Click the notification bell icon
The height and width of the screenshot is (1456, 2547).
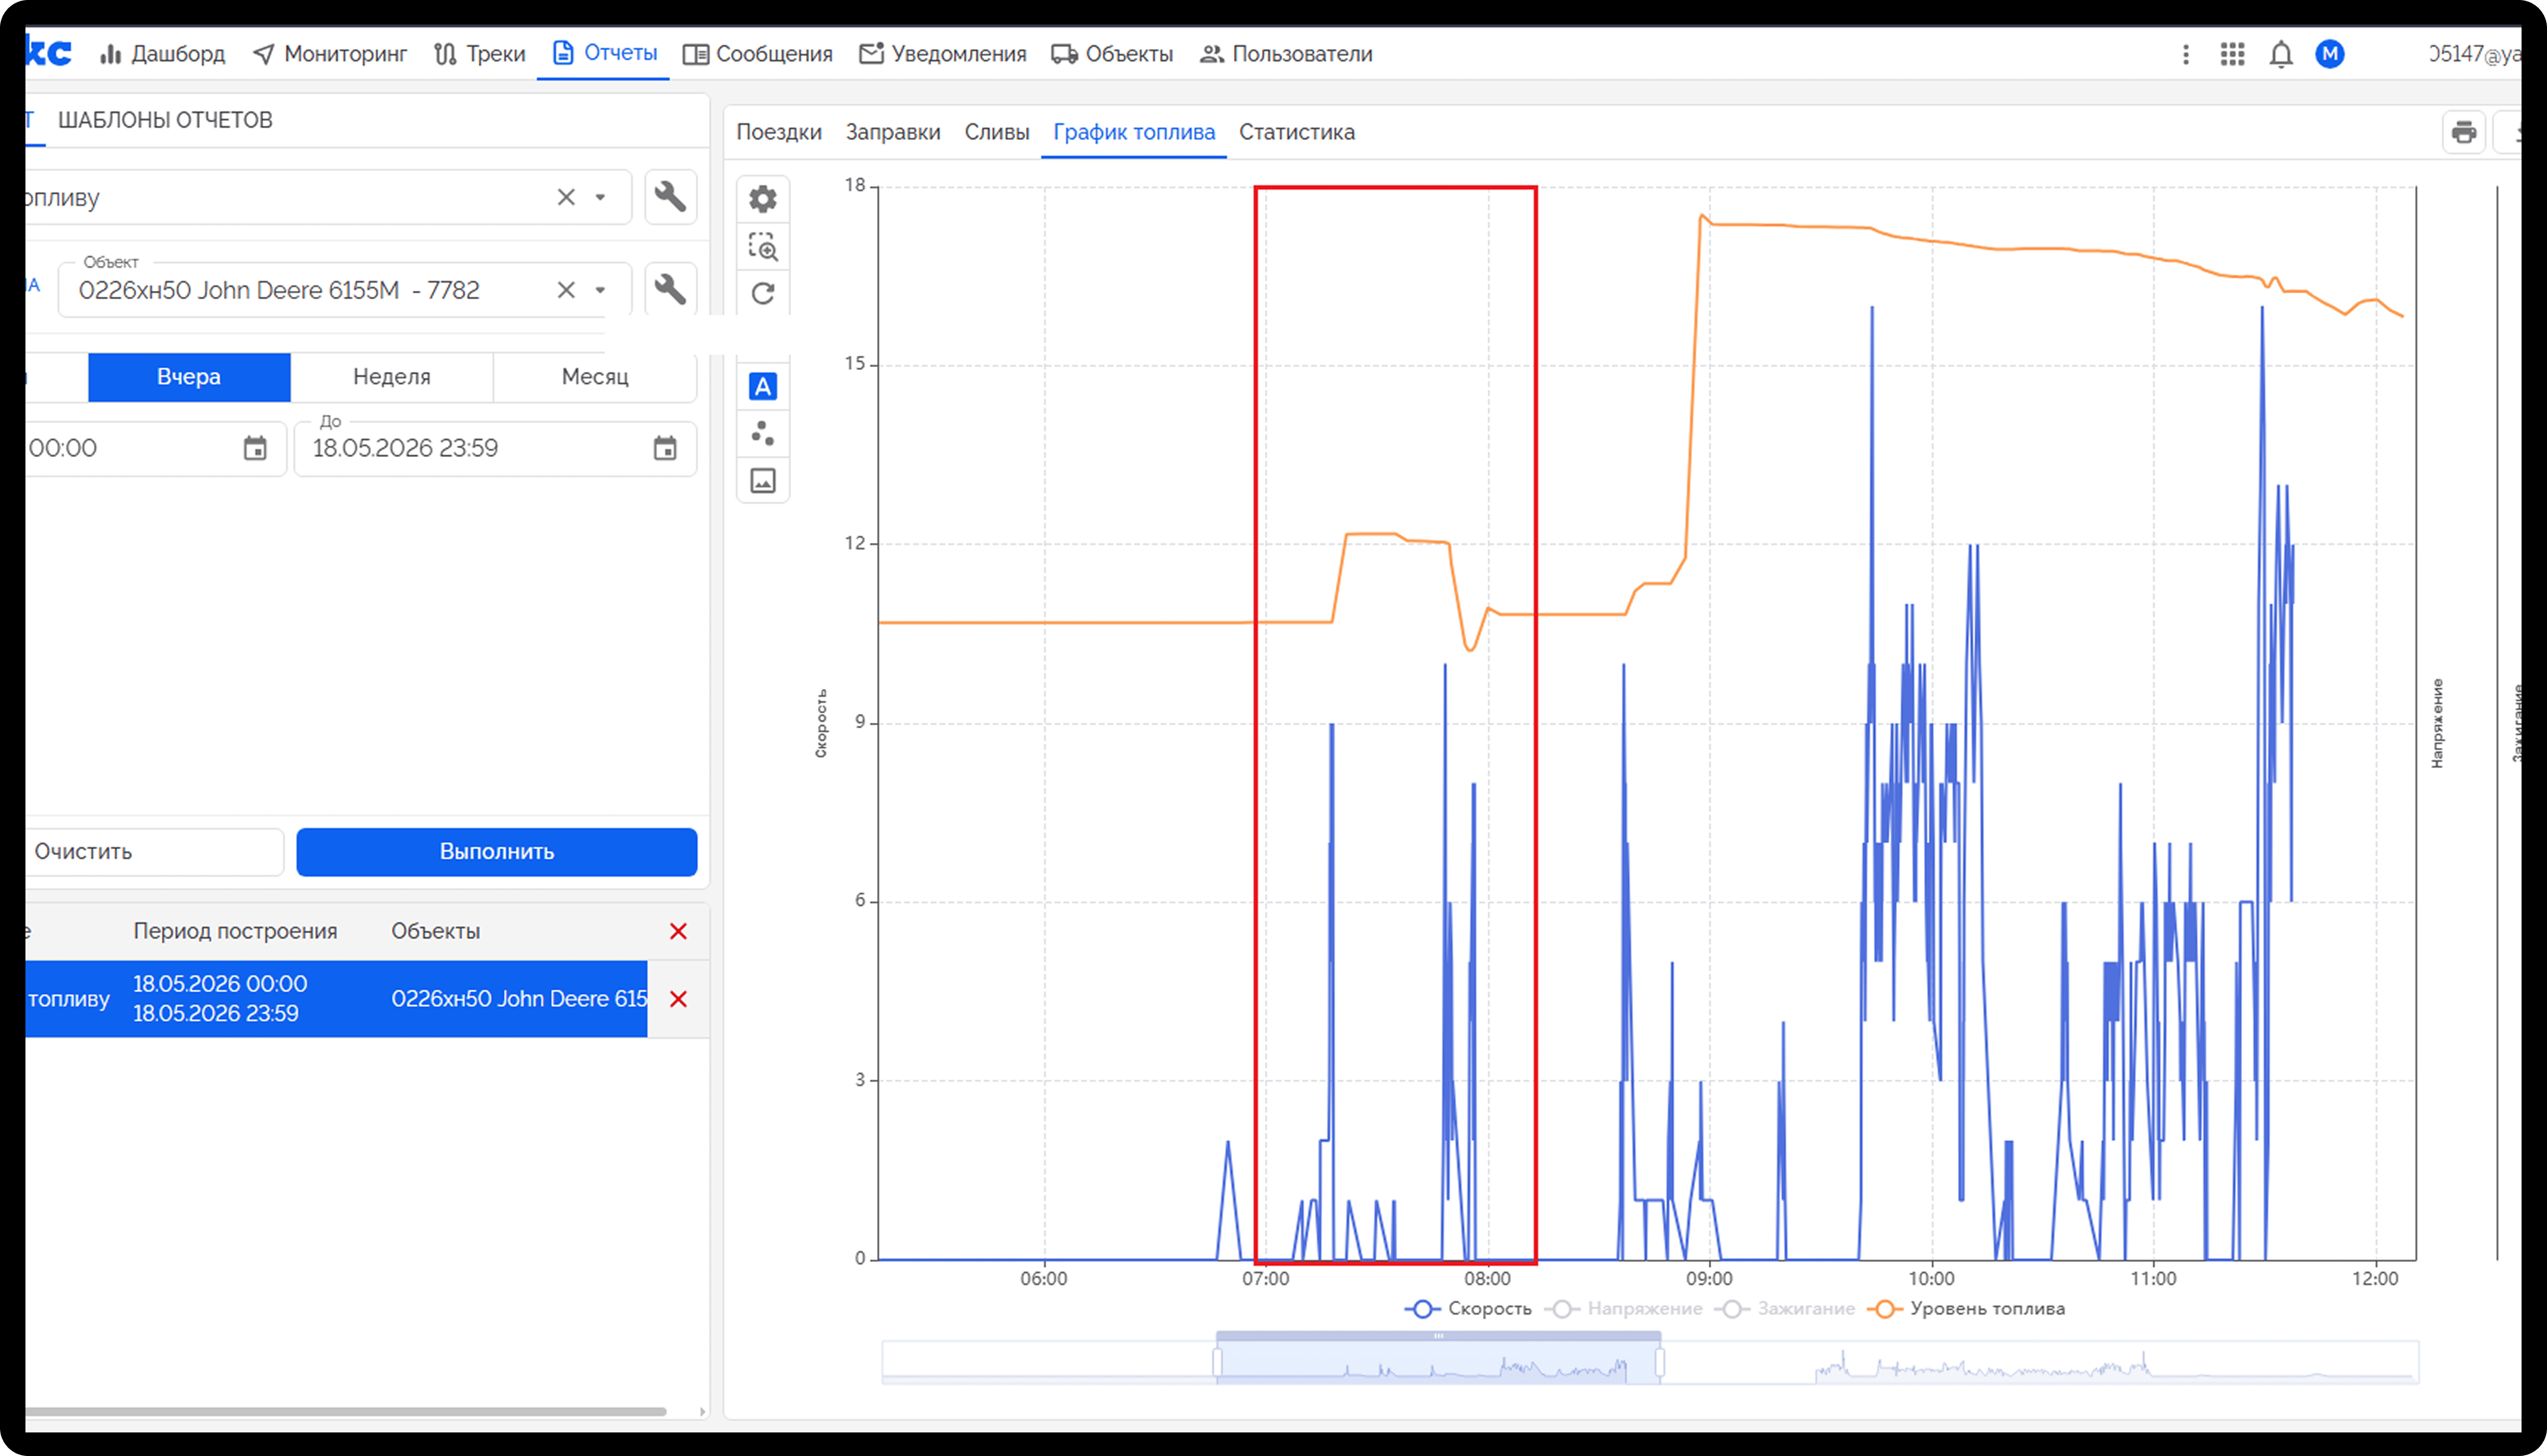point(2281,54)
